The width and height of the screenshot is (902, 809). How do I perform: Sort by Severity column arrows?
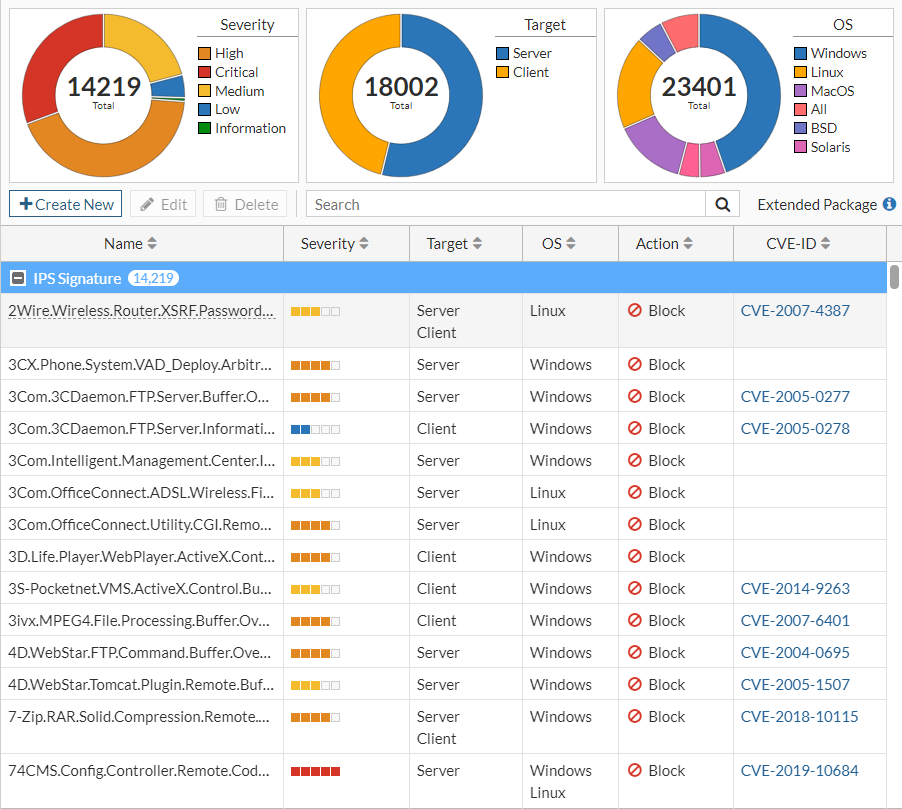pos(364,244)
